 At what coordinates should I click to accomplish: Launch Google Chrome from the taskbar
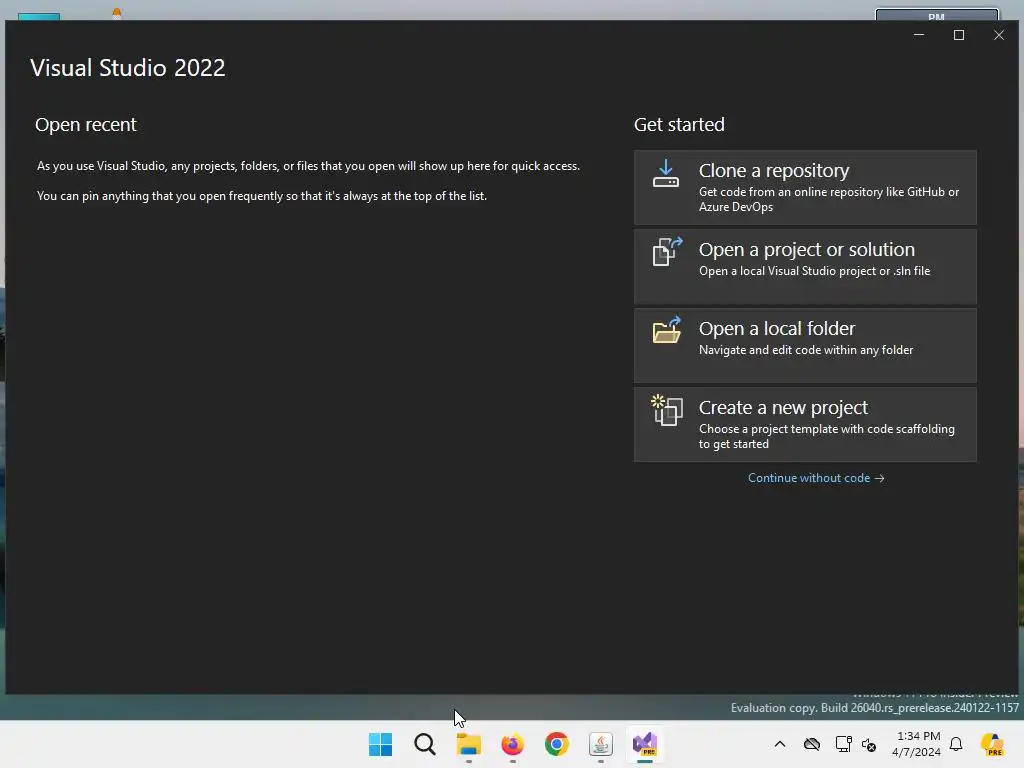click(x=556, y=744)
